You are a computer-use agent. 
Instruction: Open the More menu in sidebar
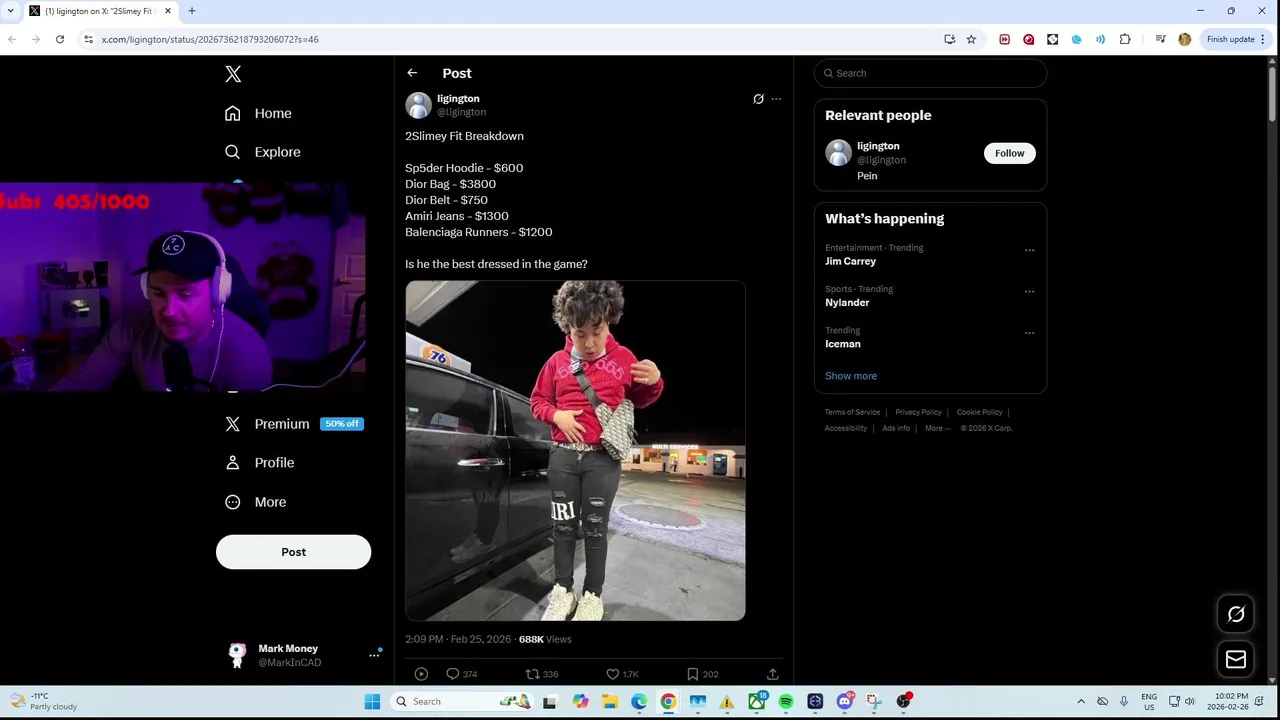[x=256, y=502]
